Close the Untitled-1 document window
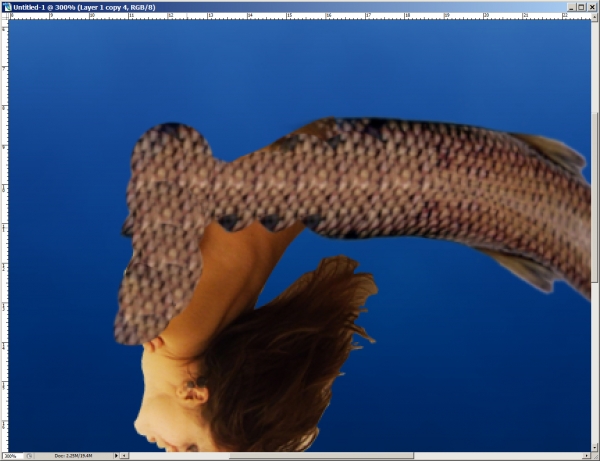The height and width of the screenshot is (461, 600). click(592, 7)
